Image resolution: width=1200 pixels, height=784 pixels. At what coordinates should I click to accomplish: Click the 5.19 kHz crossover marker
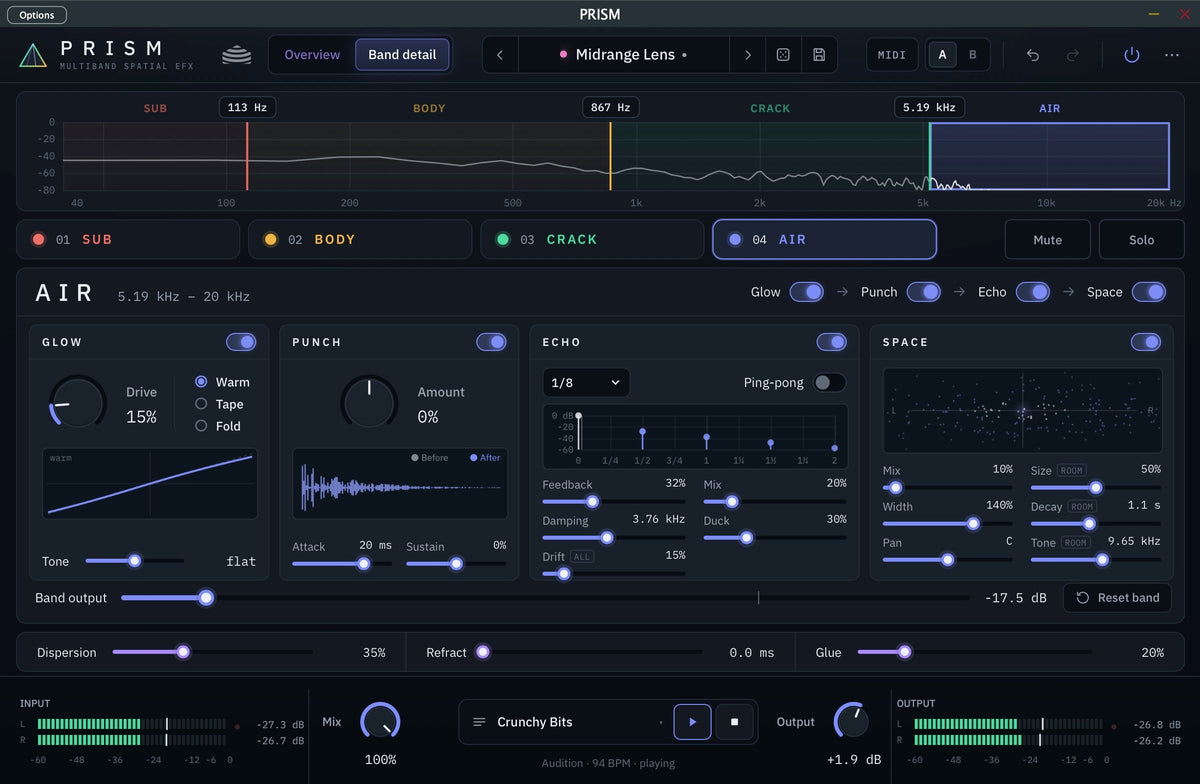click(929, 108)
